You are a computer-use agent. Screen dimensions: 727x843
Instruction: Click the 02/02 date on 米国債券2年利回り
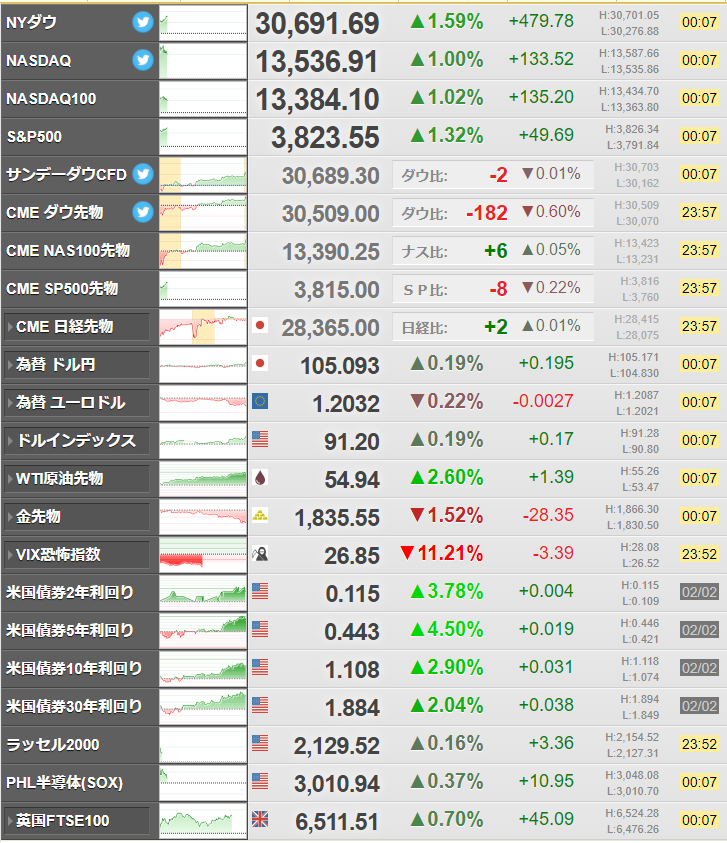699,592
